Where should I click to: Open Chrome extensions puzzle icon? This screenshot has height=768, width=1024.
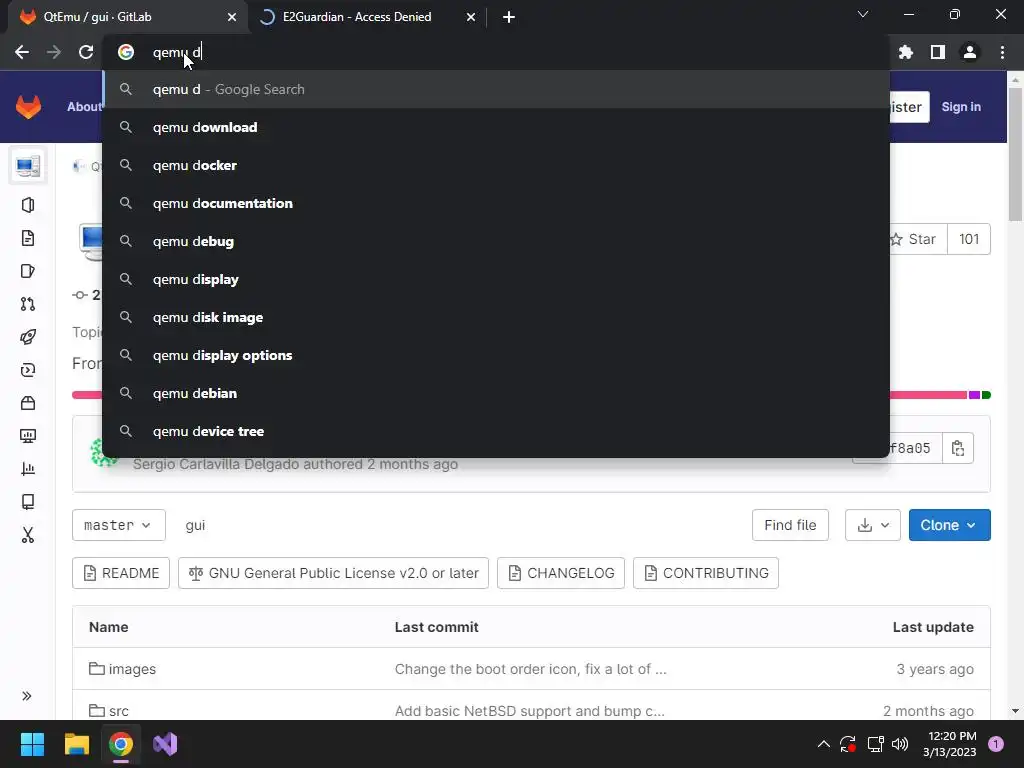[906, 52]
